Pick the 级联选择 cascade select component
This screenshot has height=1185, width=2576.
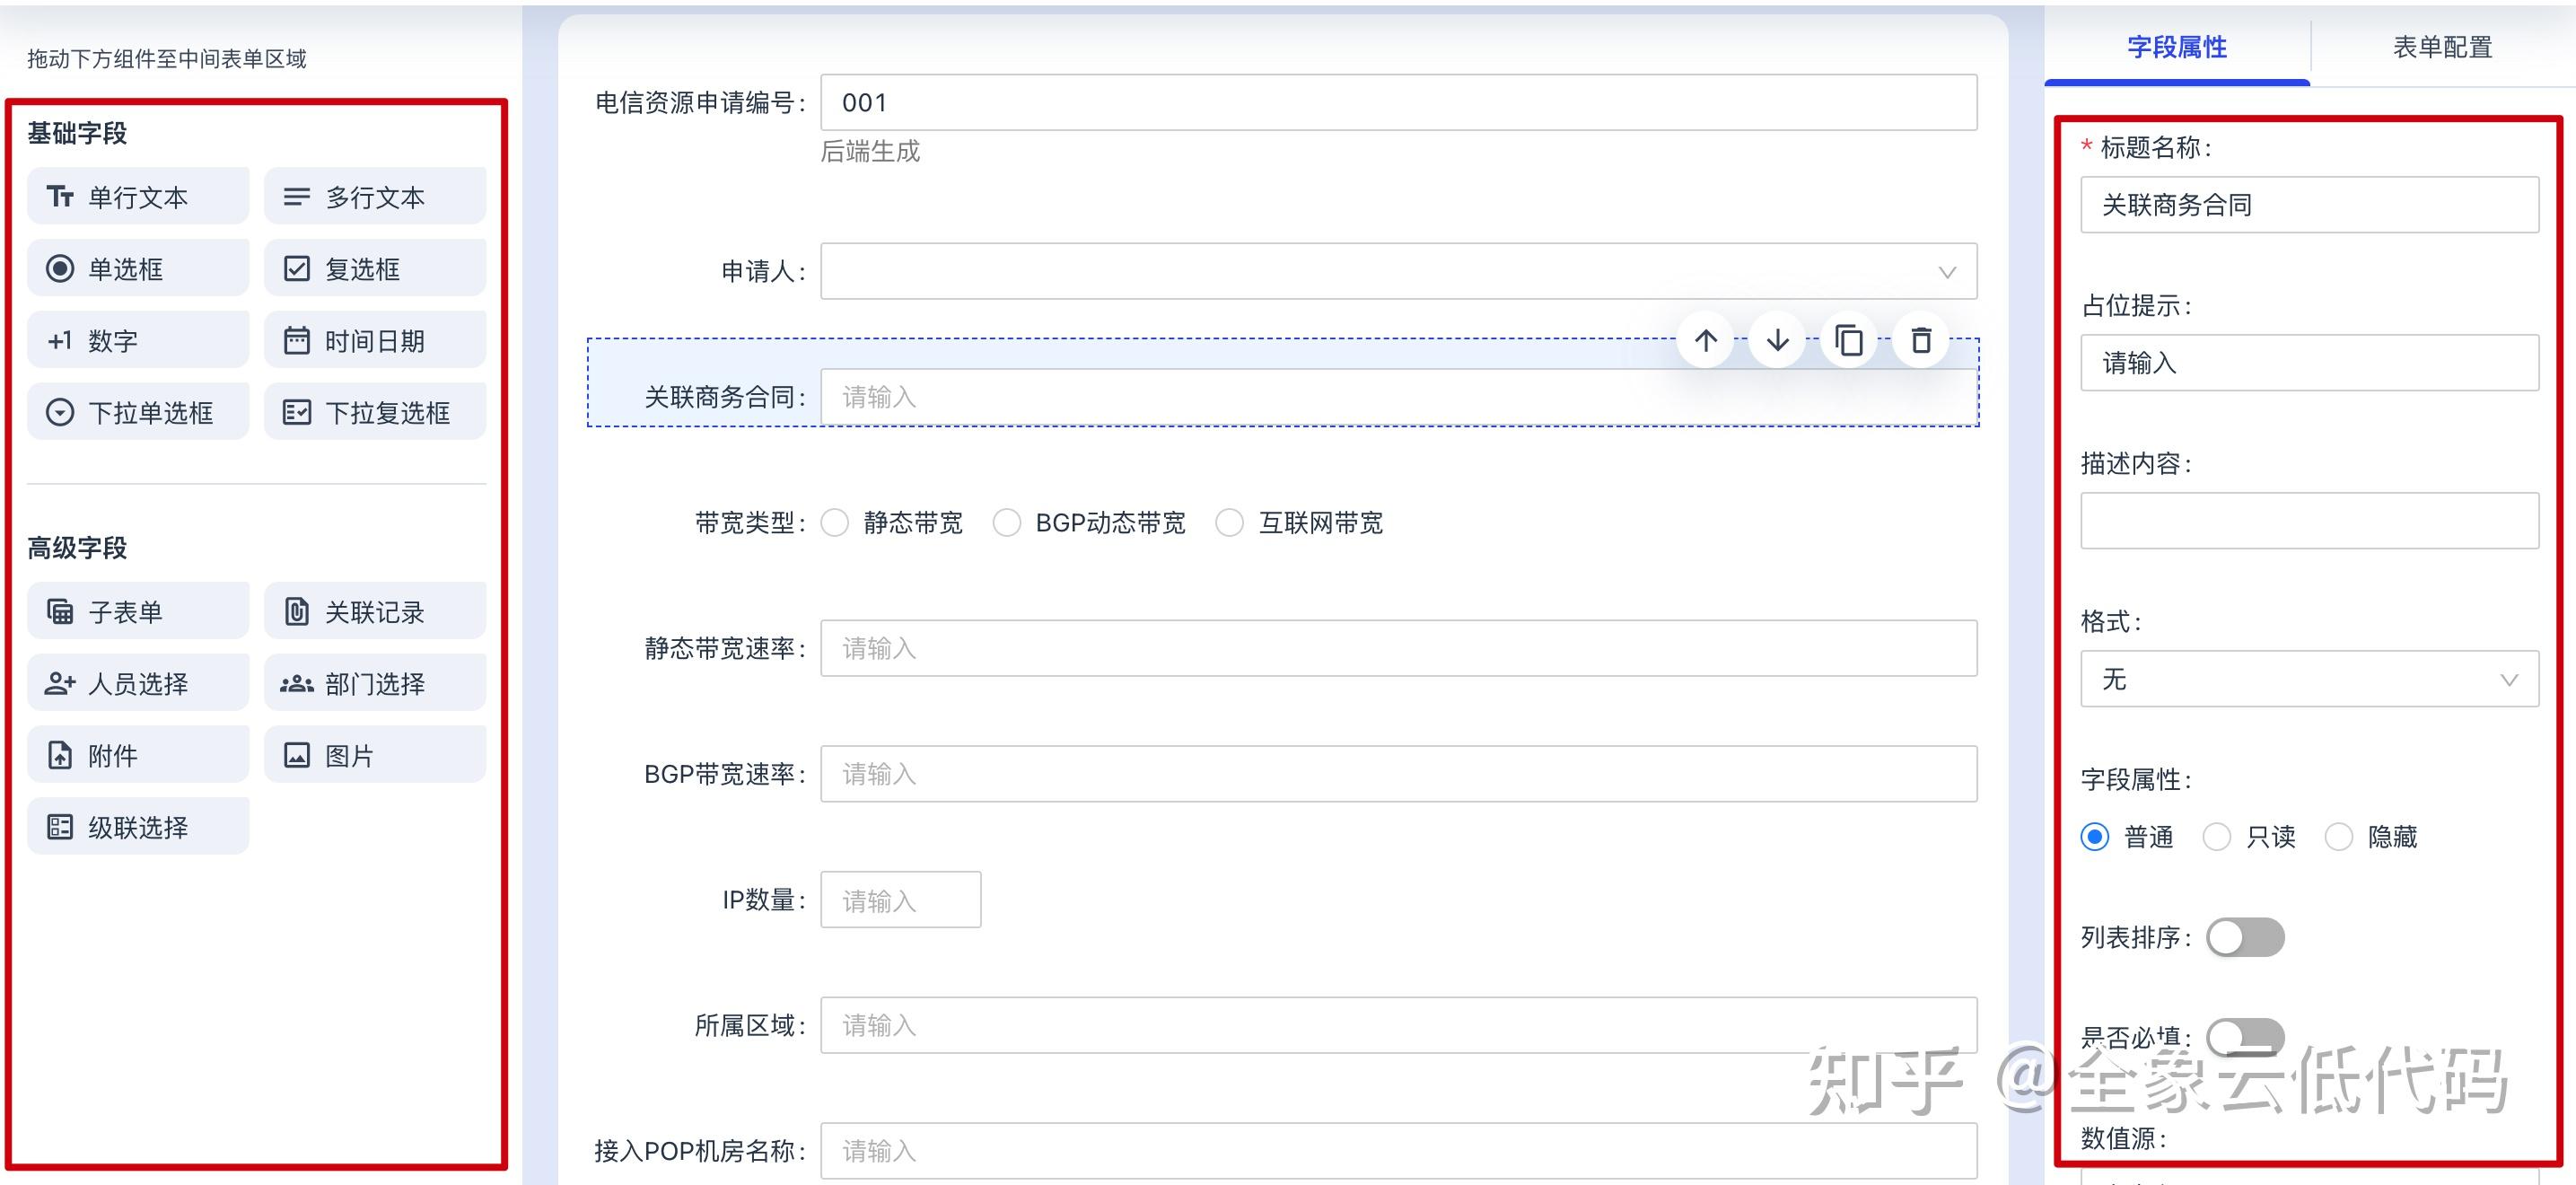click(x=138, y=827)
